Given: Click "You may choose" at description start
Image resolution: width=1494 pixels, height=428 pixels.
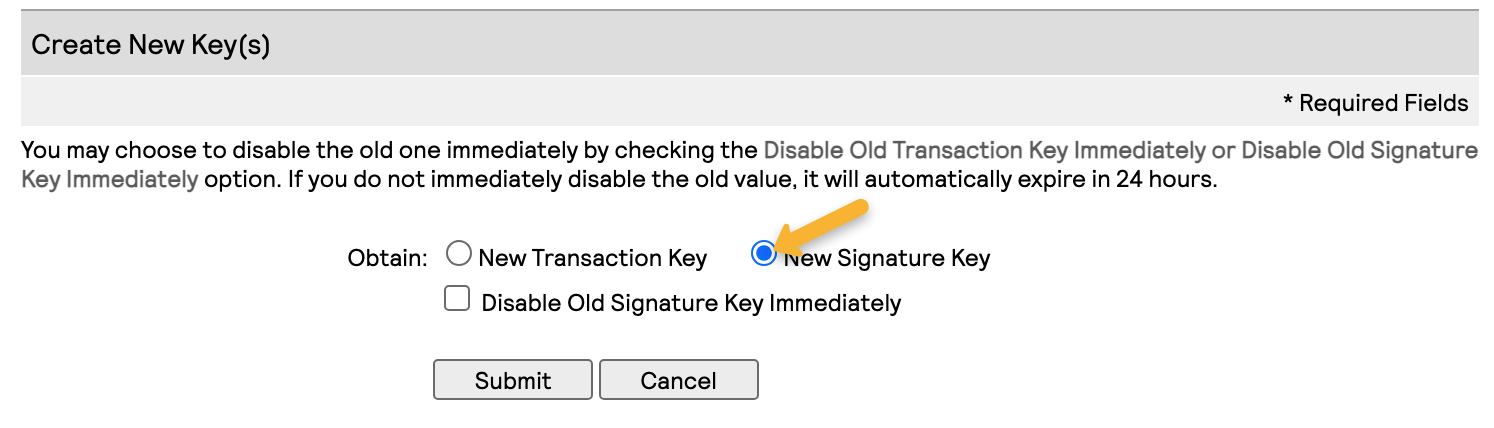Looking at the screenshot, I should tap(92, 151).
